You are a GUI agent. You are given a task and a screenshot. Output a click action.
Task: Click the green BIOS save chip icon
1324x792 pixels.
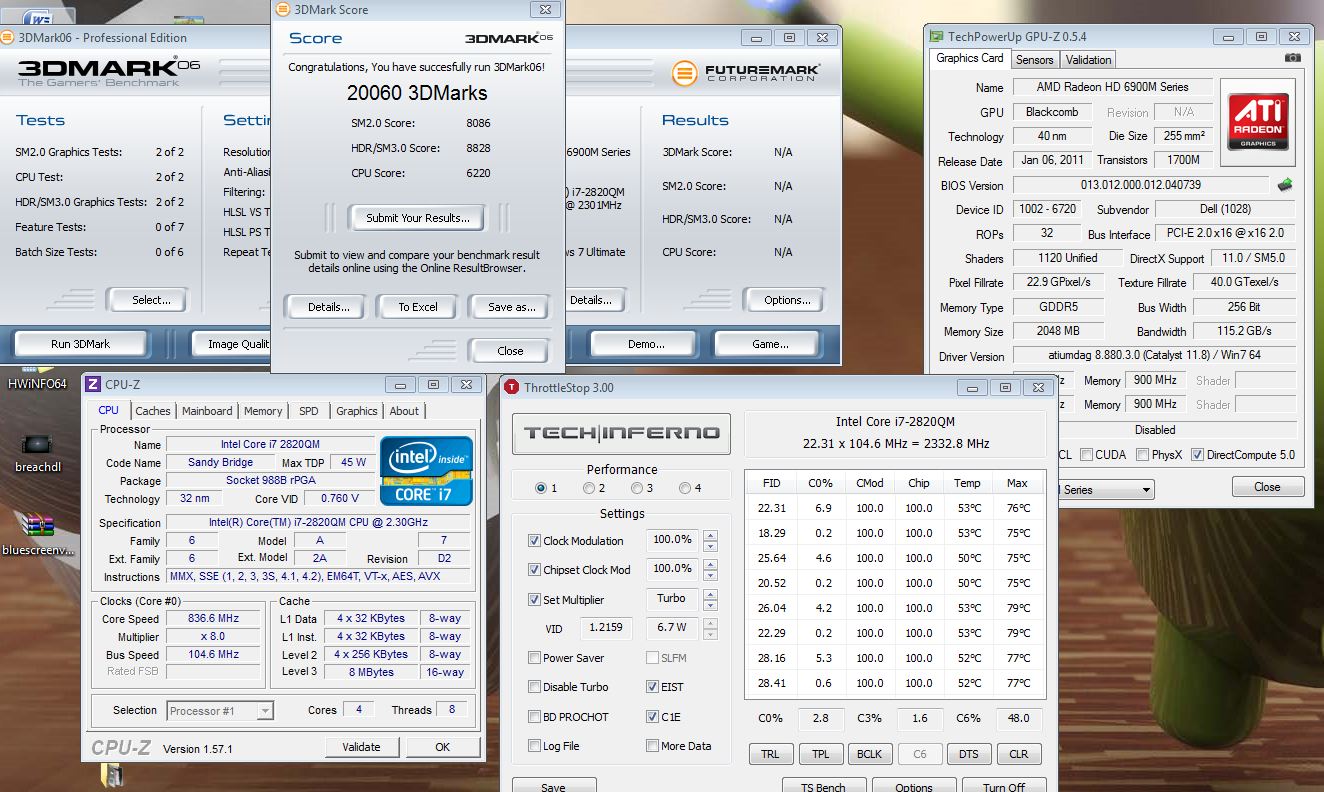coord(1285,185)
